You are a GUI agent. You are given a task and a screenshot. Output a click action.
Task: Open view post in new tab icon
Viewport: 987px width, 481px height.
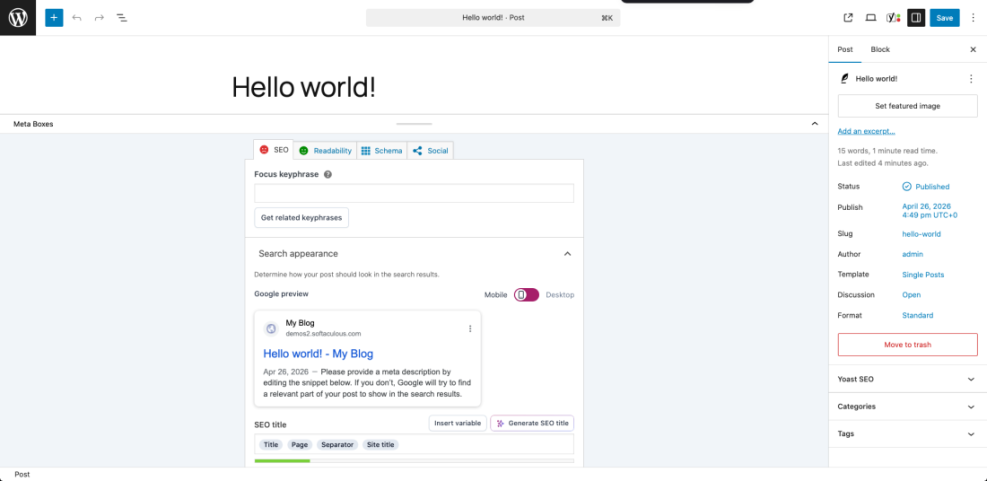click(848, 18)
